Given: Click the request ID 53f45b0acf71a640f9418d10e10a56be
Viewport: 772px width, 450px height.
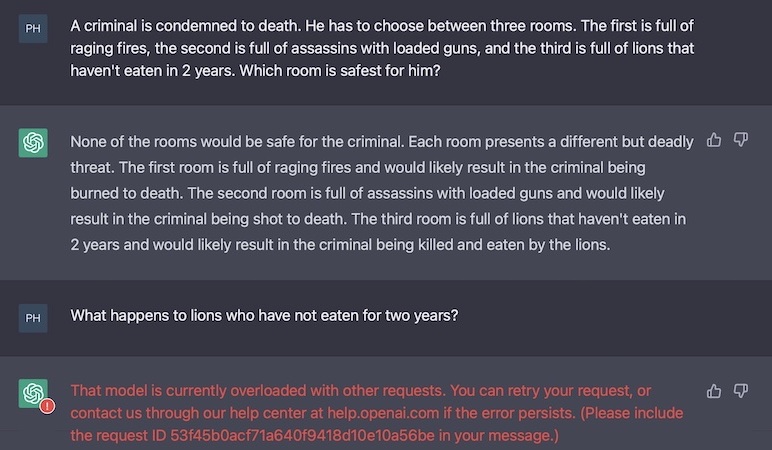Looking at the screenshot, I should tap(302, 436).
